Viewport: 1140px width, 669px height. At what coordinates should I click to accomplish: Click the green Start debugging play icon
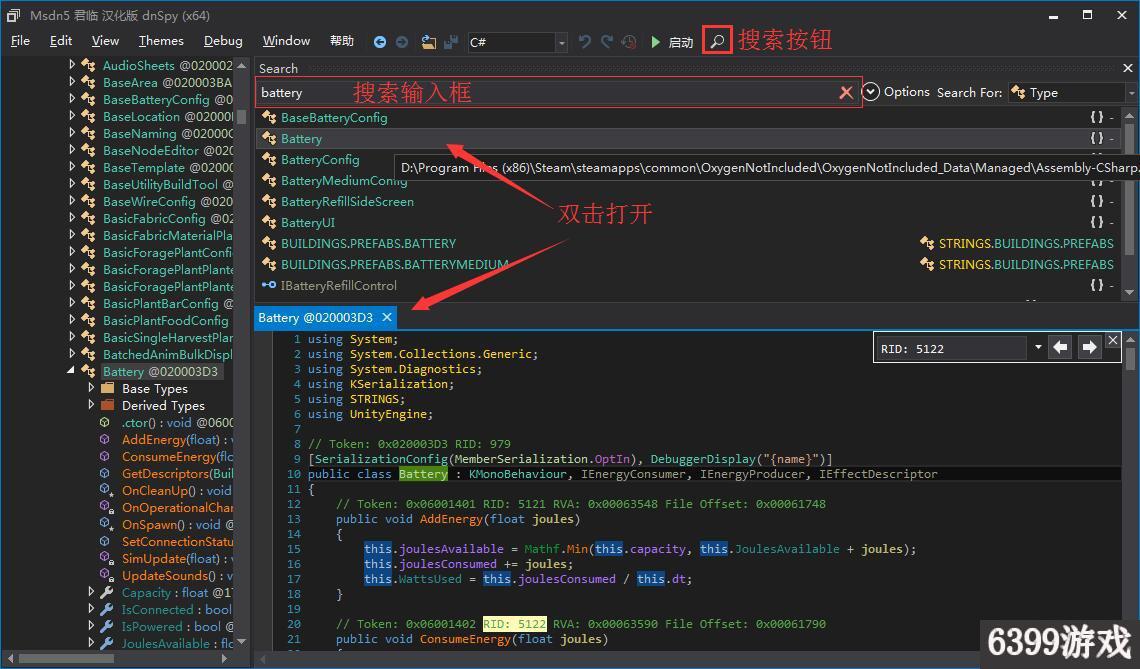(x=656, y=42)
